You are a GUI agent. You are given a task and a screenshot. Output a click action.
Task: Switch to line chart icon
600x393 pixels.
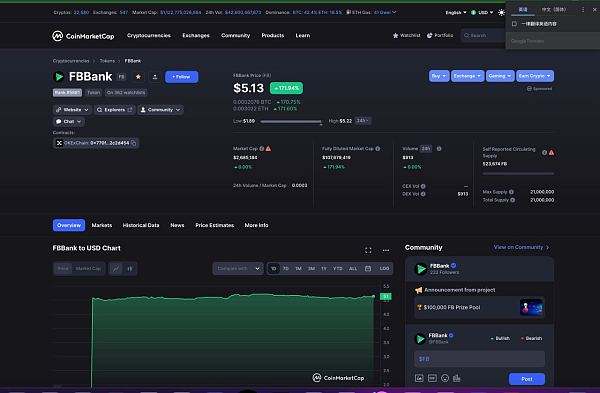click(116, 269)
